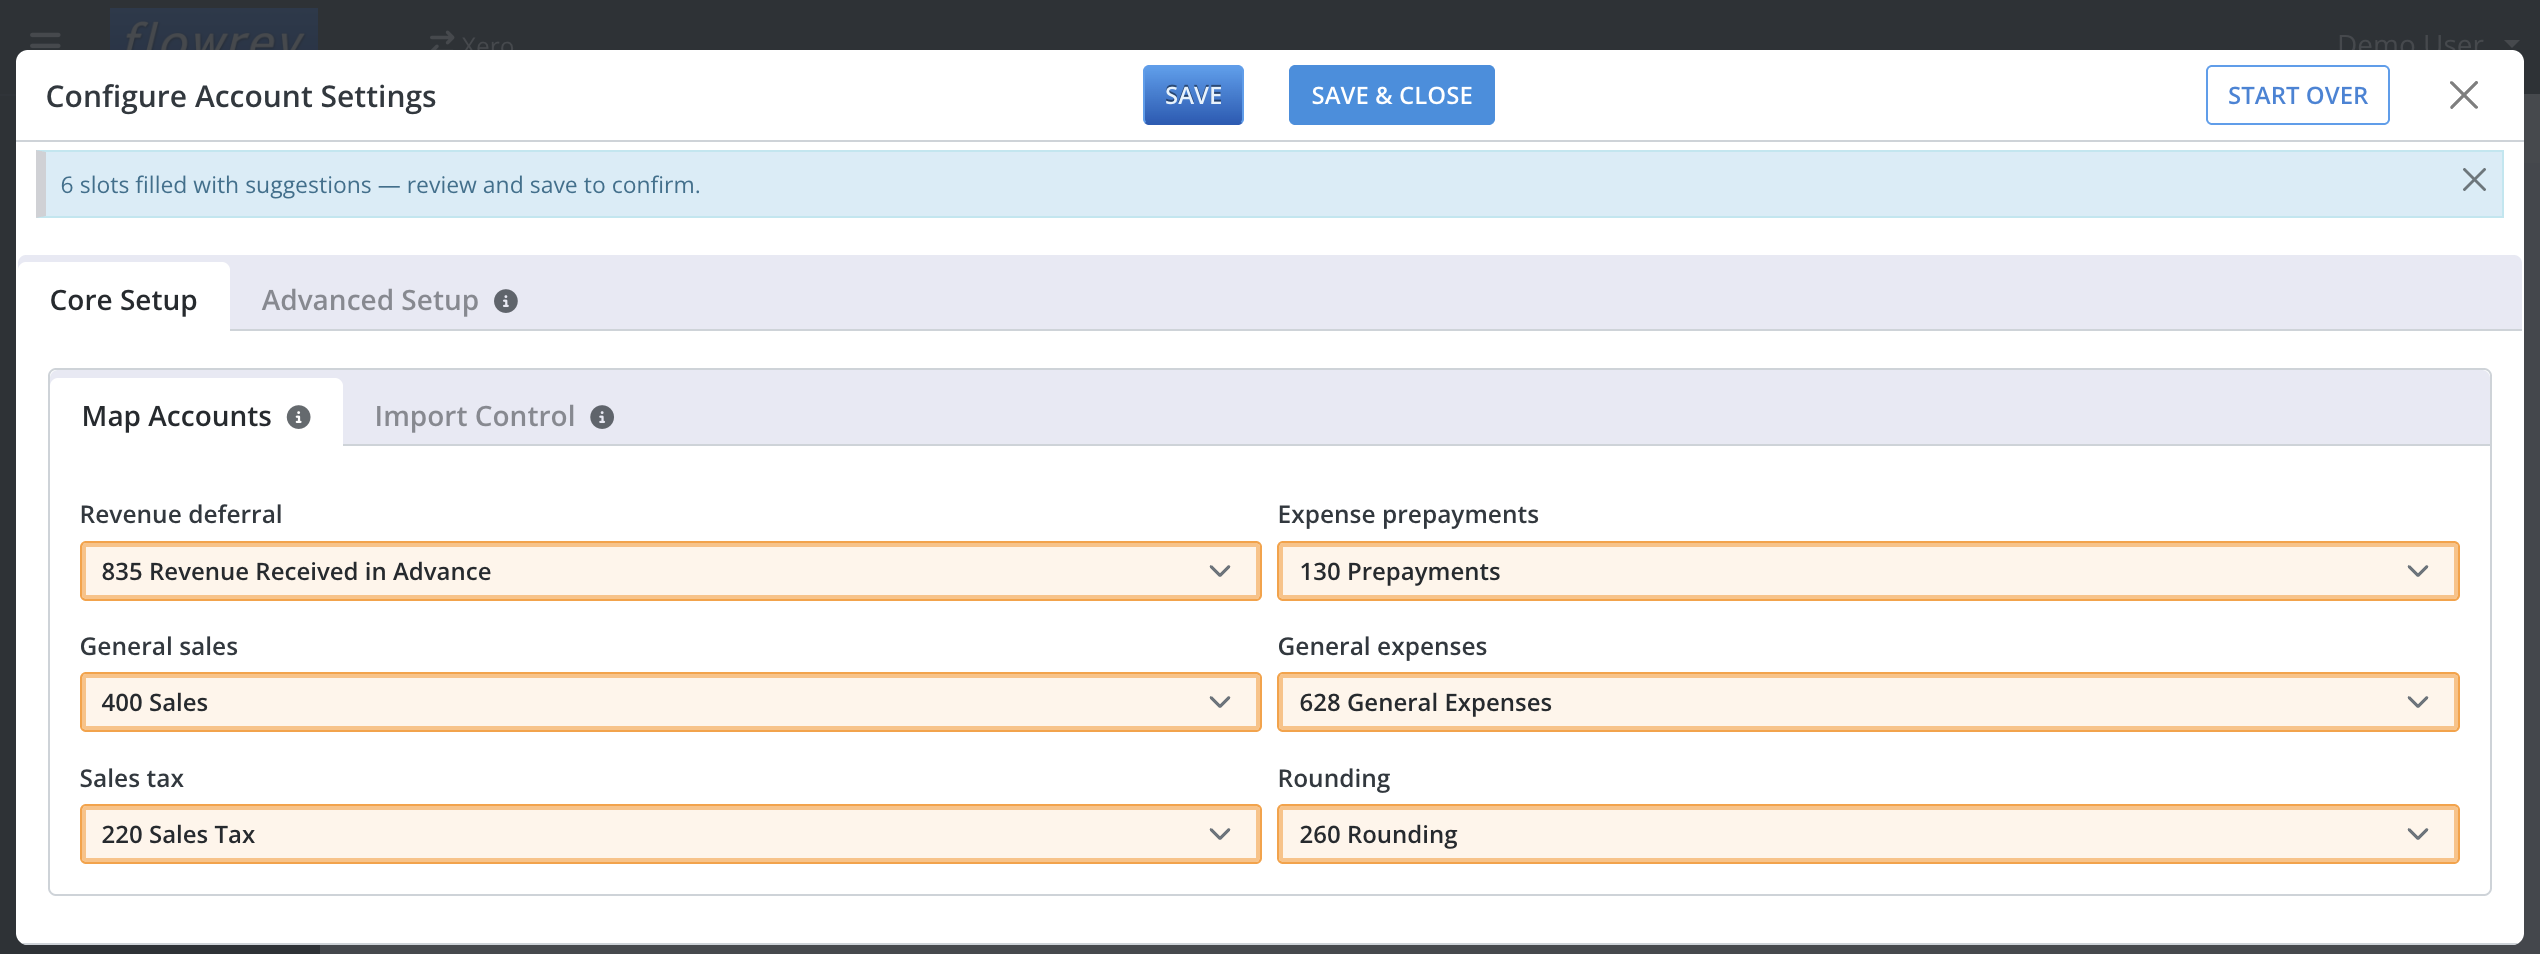Click the General expenses field label
Viewport: 2540px width, 954px height.
1382,646
